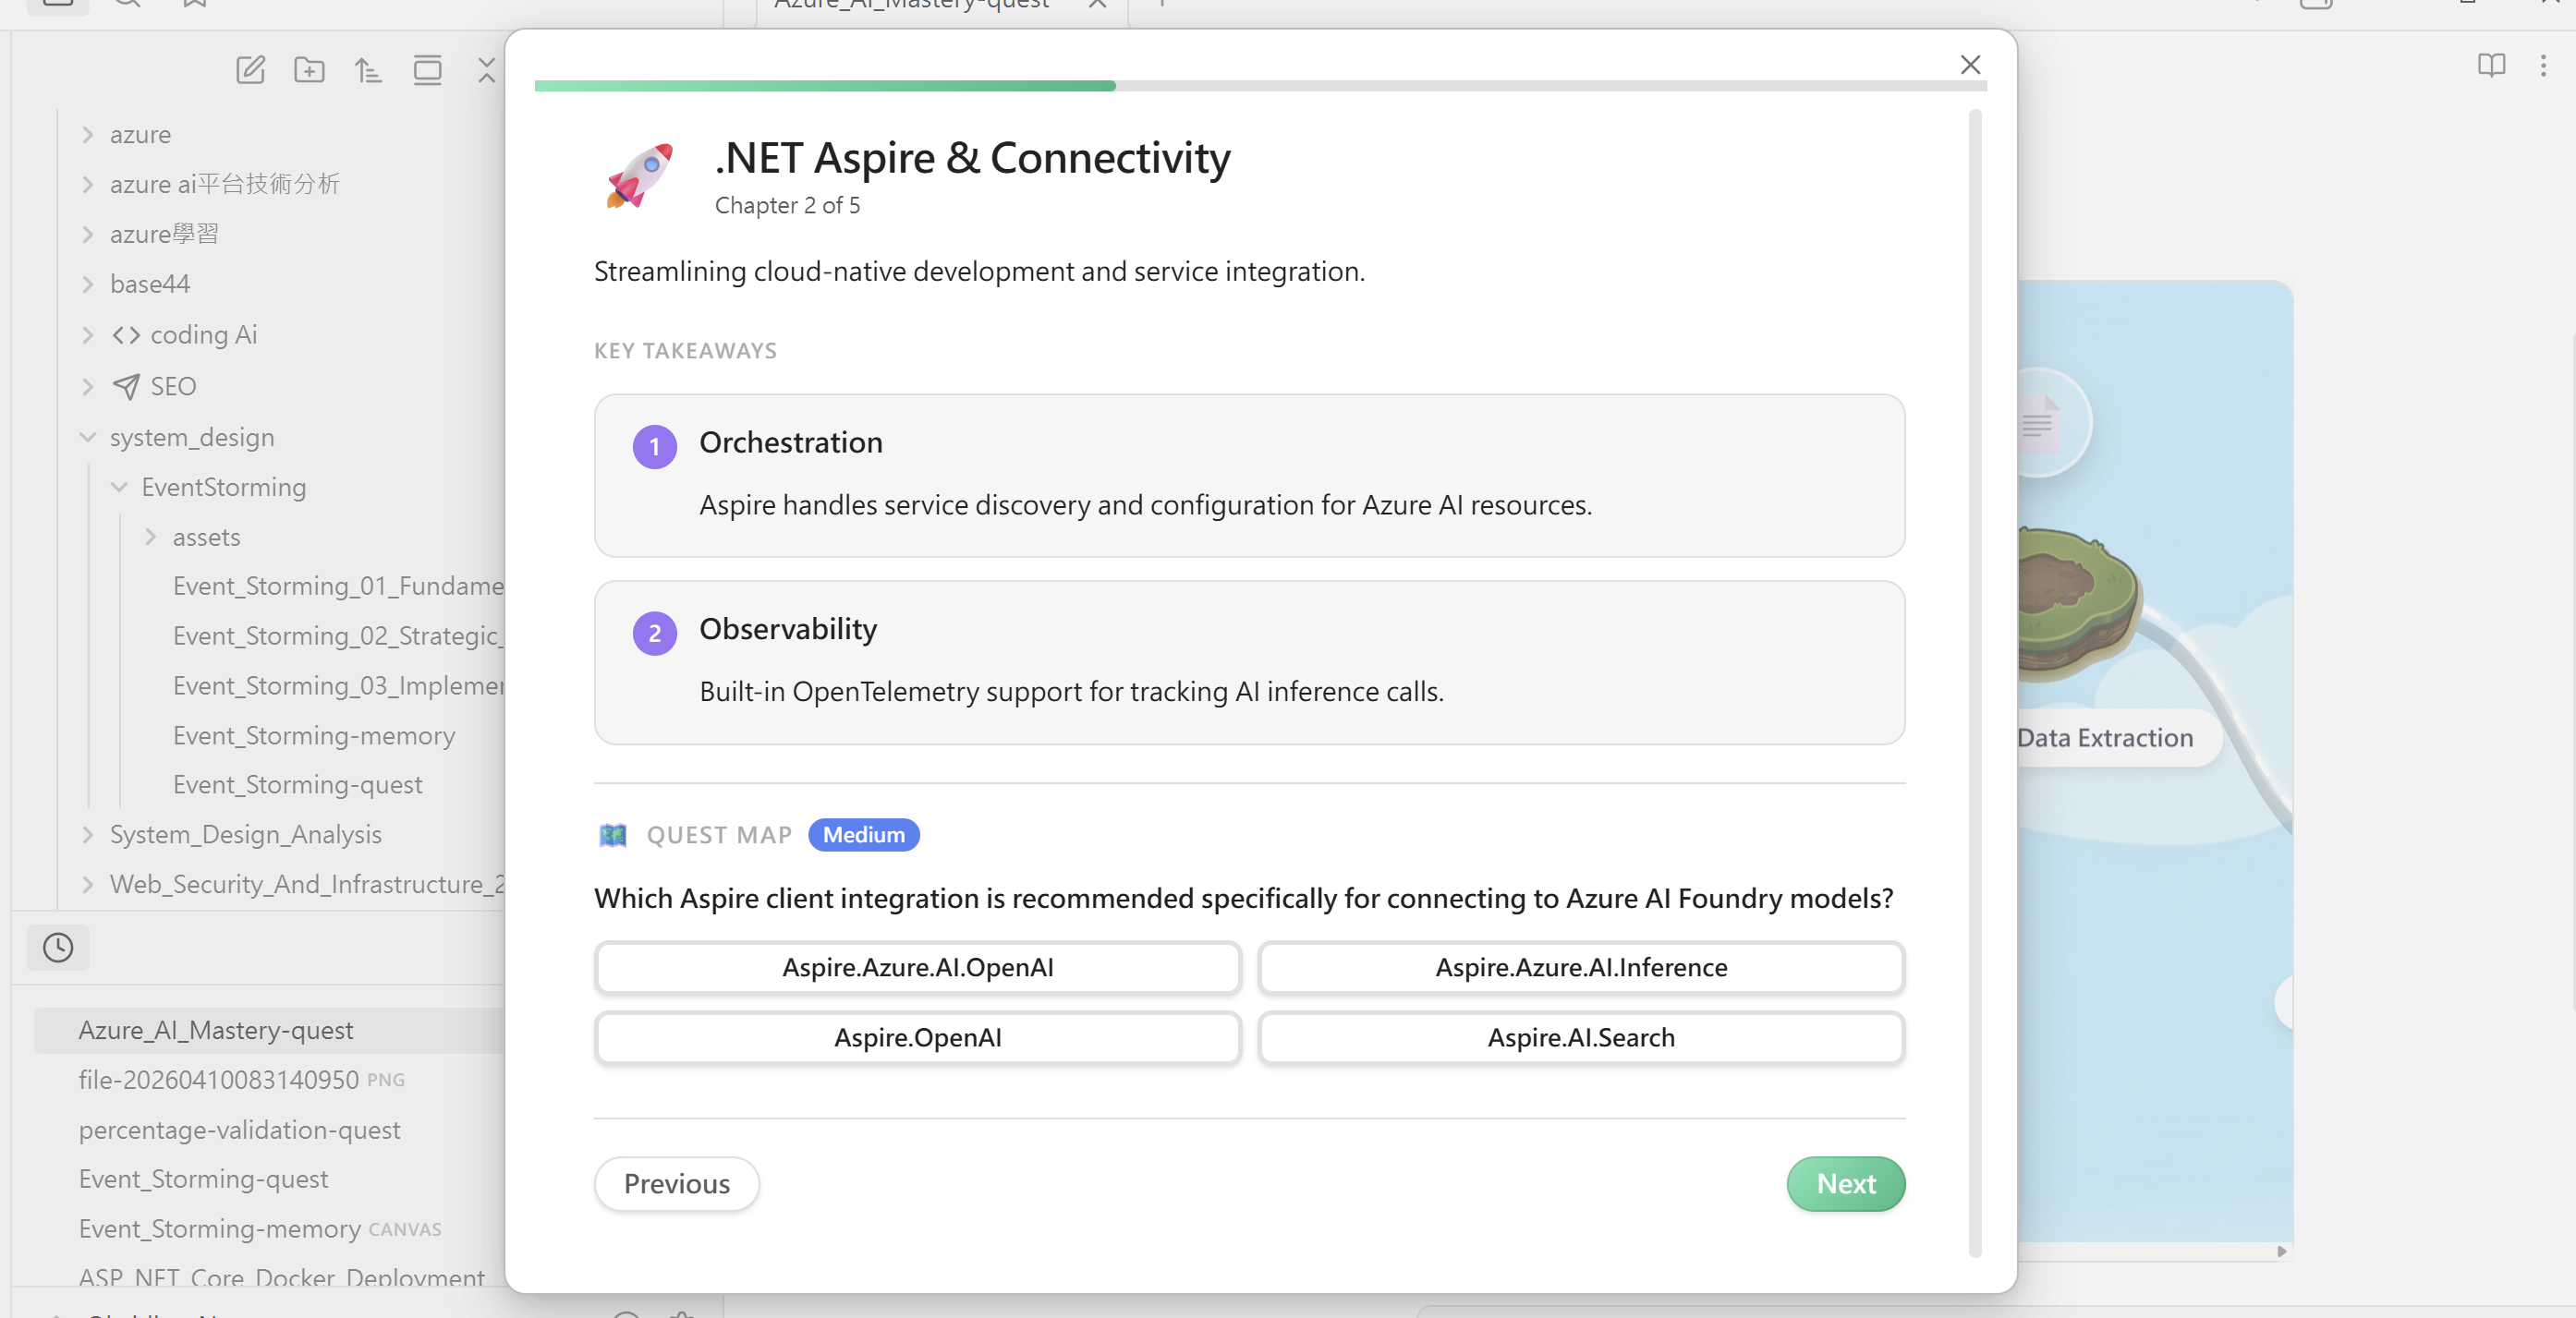Image resolution: width=2576 pixels, height=1318 pixels.
Task: Open Event_Storming_01_Fundame note
Action: pos(338,586)
